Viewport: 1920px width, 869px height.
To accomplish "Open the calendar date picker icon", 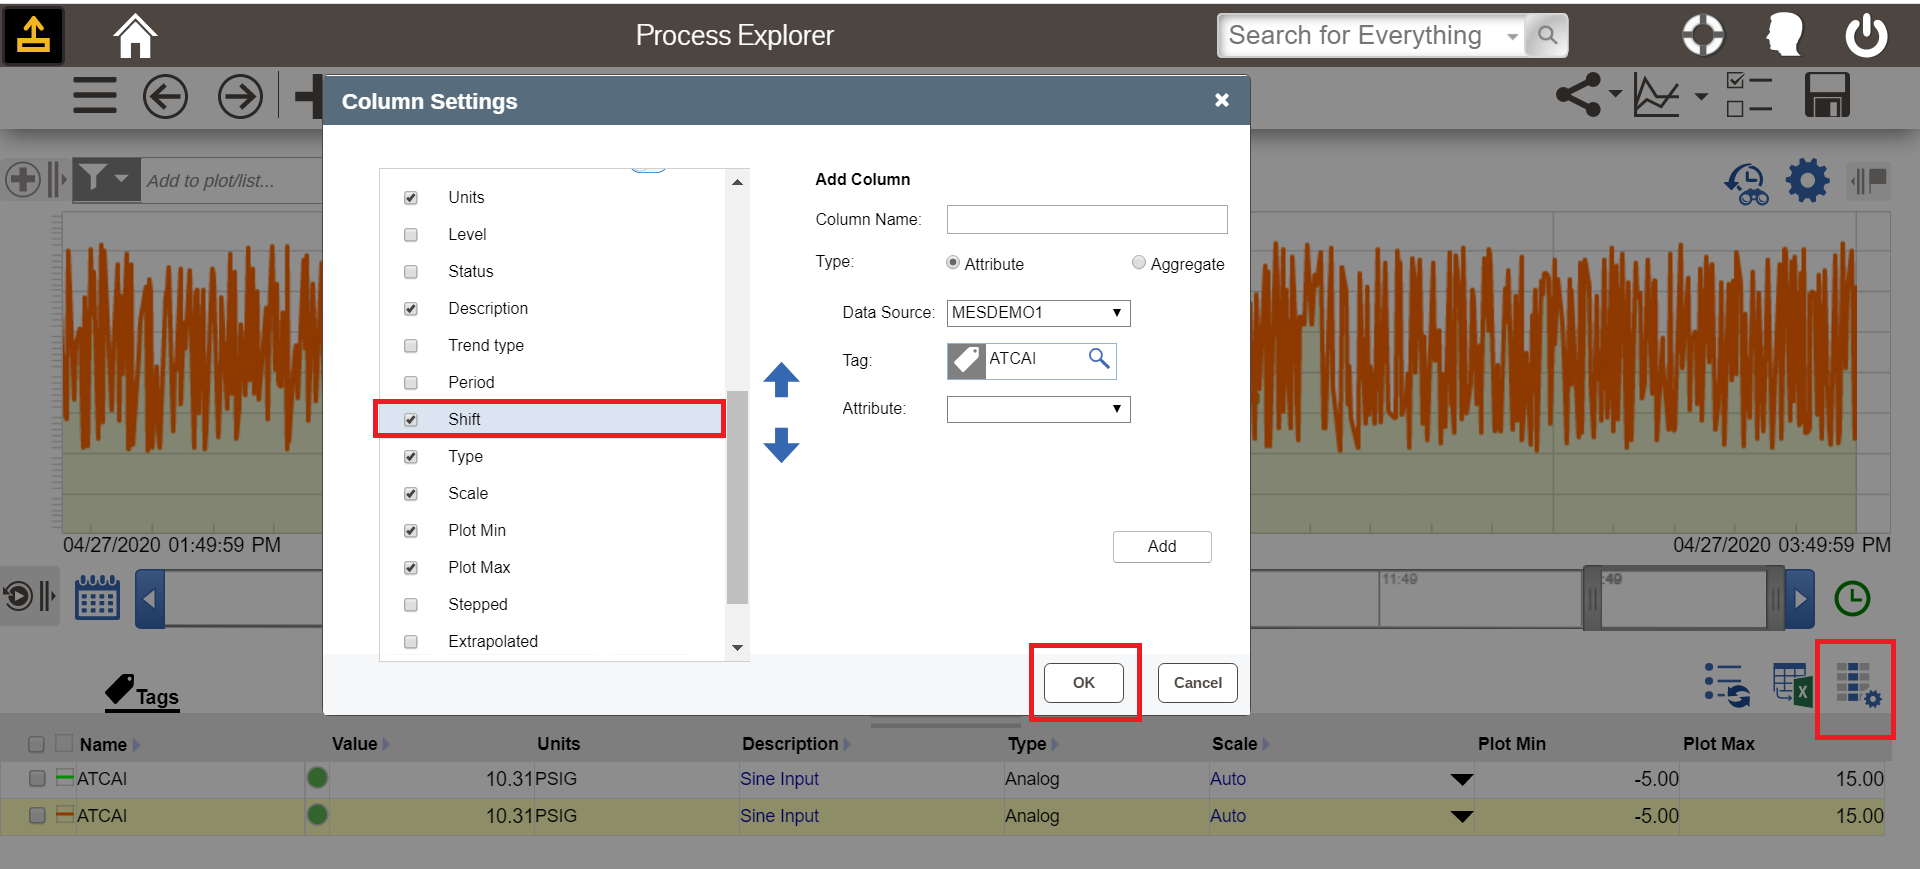I will (x=97, y=598).
